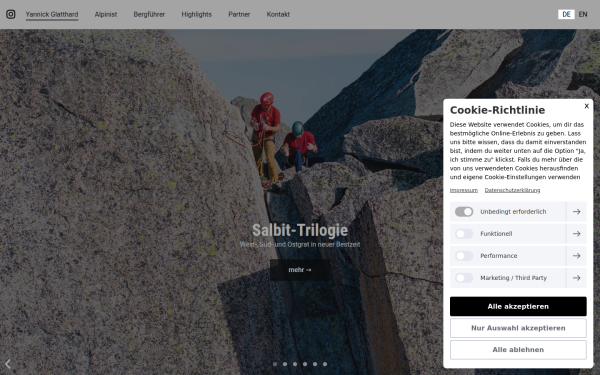Click Alle ablehnen button
Screen dimensions: 600x375
518,350
